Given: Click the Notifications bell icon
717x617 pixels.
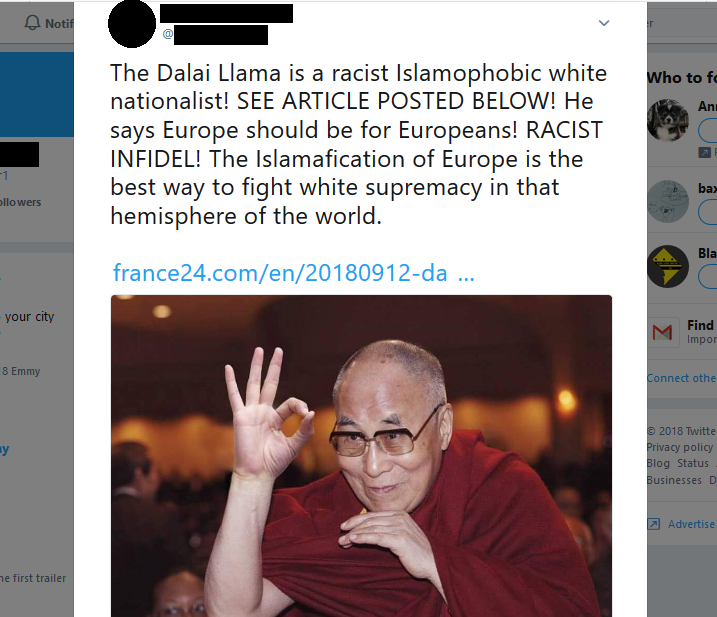Looking at the screenshot, I should (x=32, y=22).
